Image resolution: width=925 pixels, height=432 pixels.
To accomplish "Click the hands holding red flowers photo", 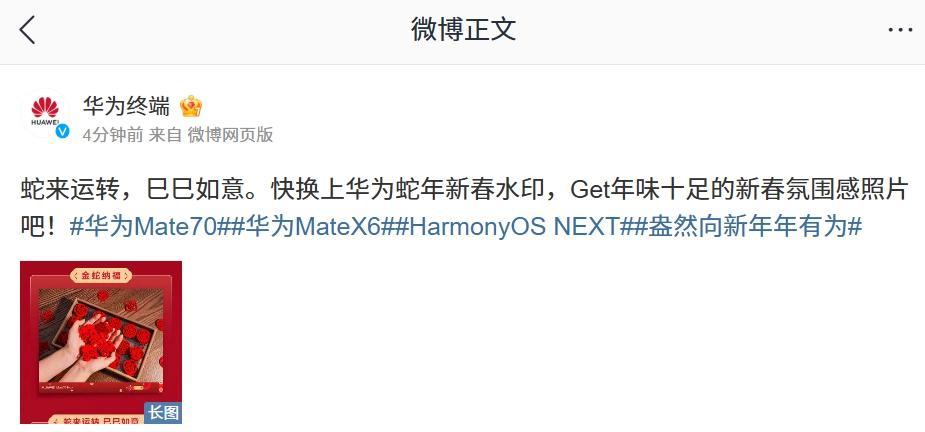I will click(x=101, y=341).
